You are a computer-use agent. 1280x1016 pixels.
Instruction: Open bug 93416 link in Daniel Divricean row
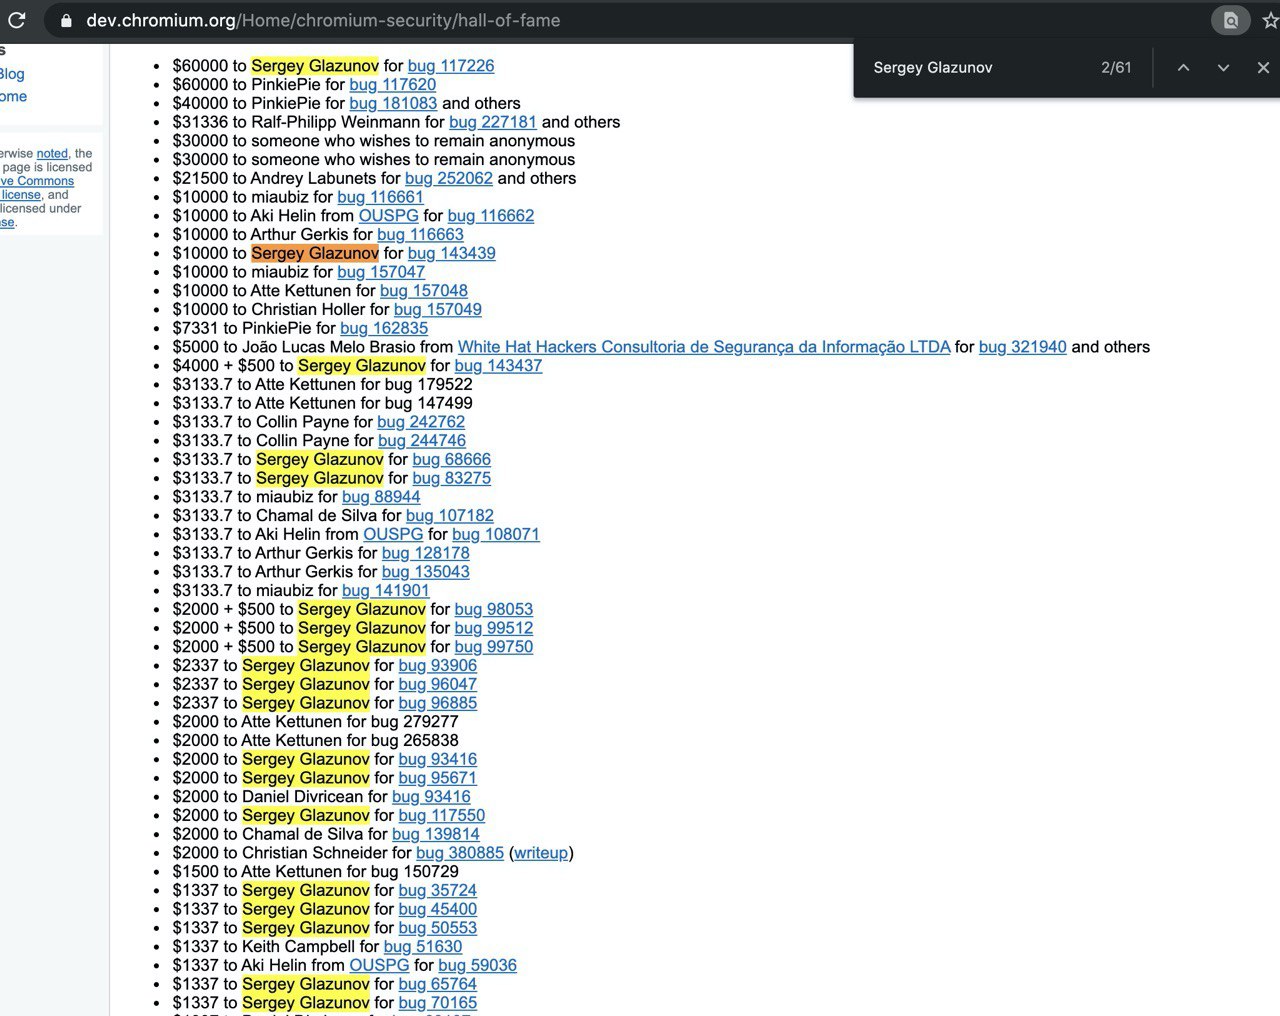pos(431,797)
